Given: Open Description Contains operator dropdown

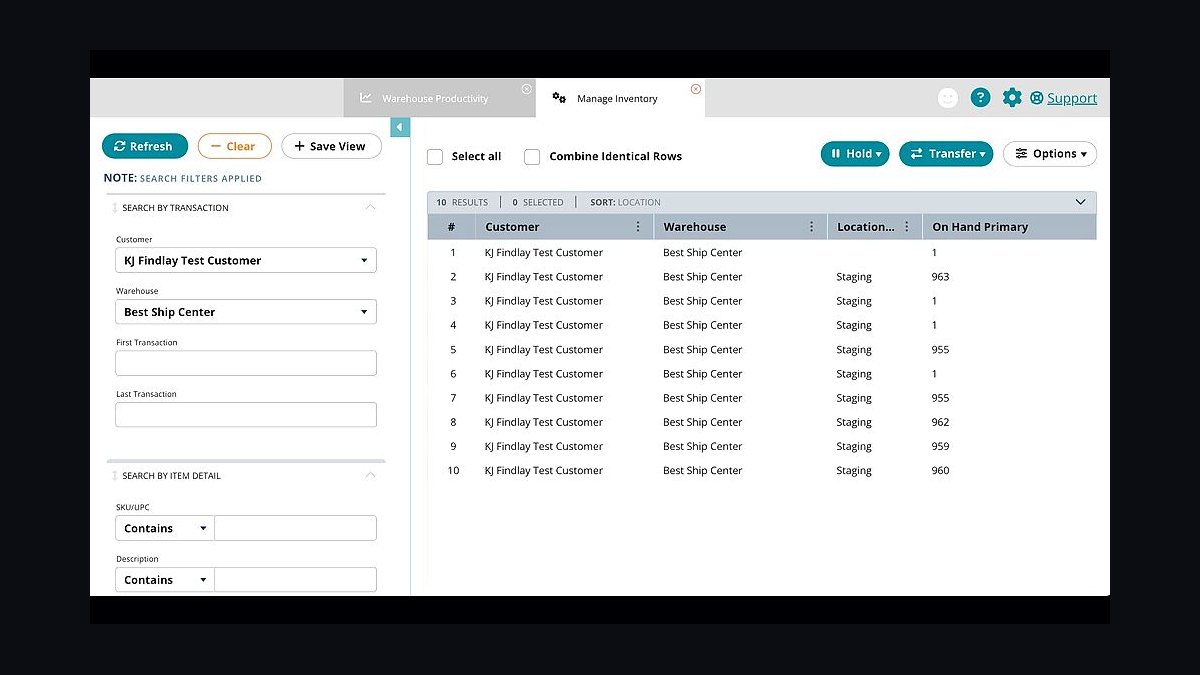Looking at the screenshot, I should (x=165, y=580).
